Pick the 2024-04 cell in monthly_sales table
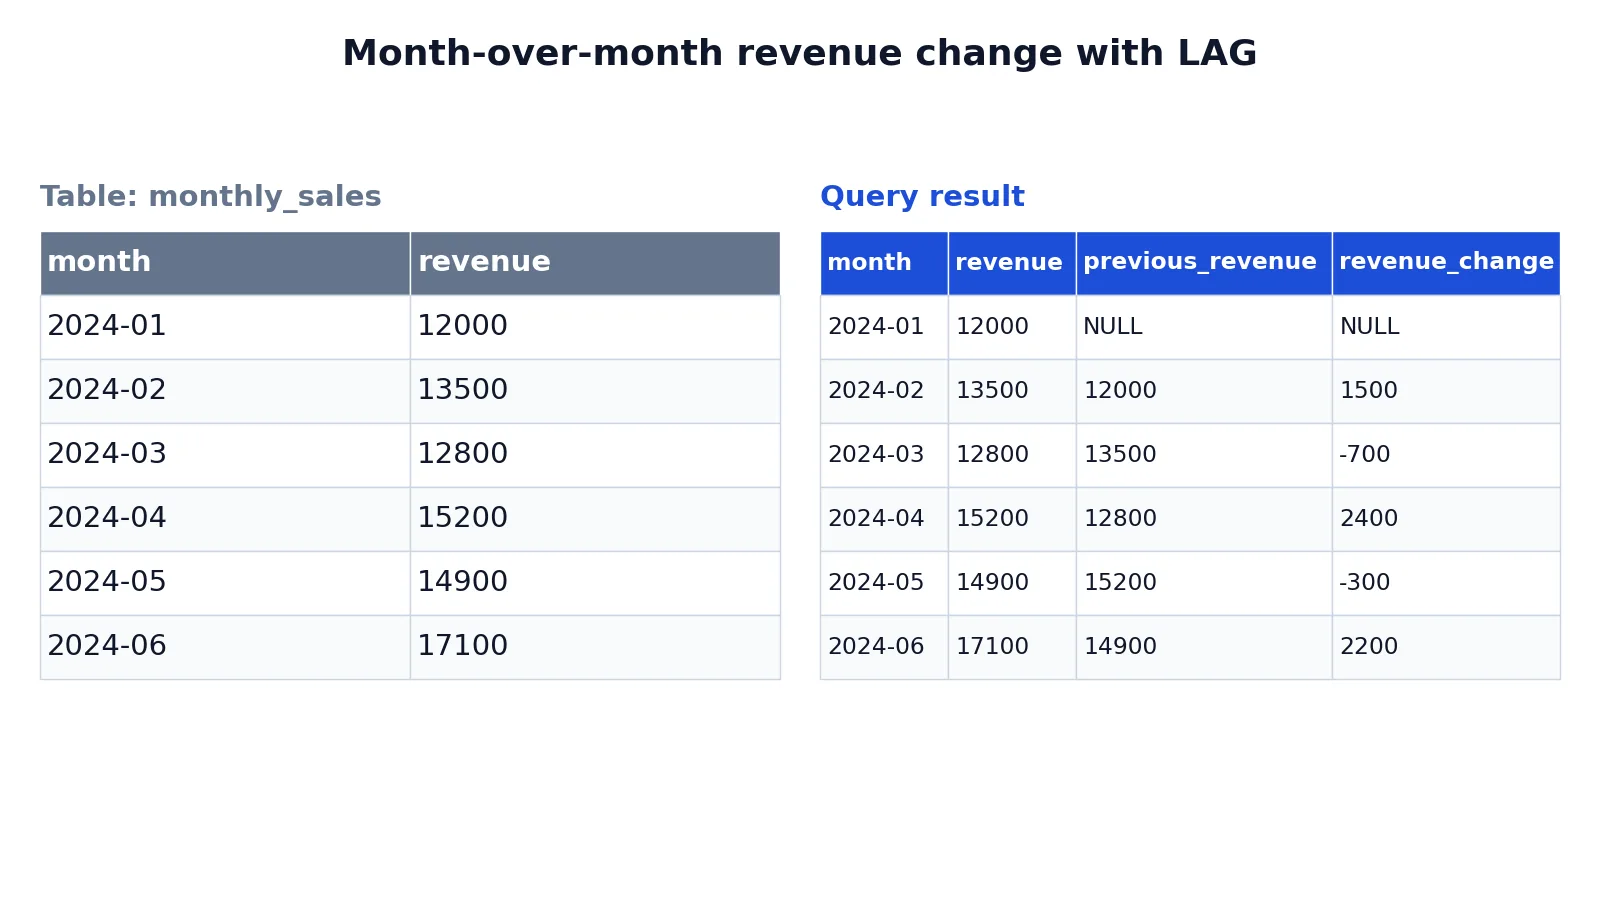 click(x=225, y=519)
